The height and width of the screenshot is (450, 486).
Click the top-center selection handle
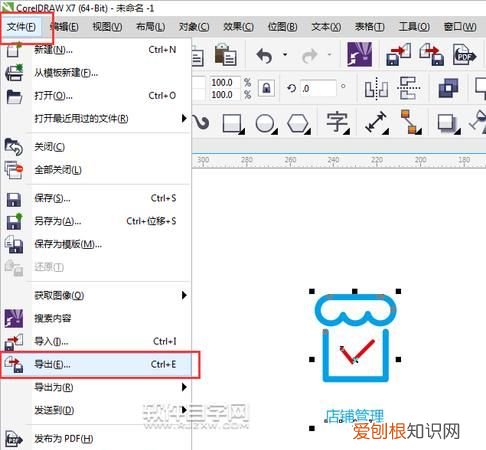[355, 291]
